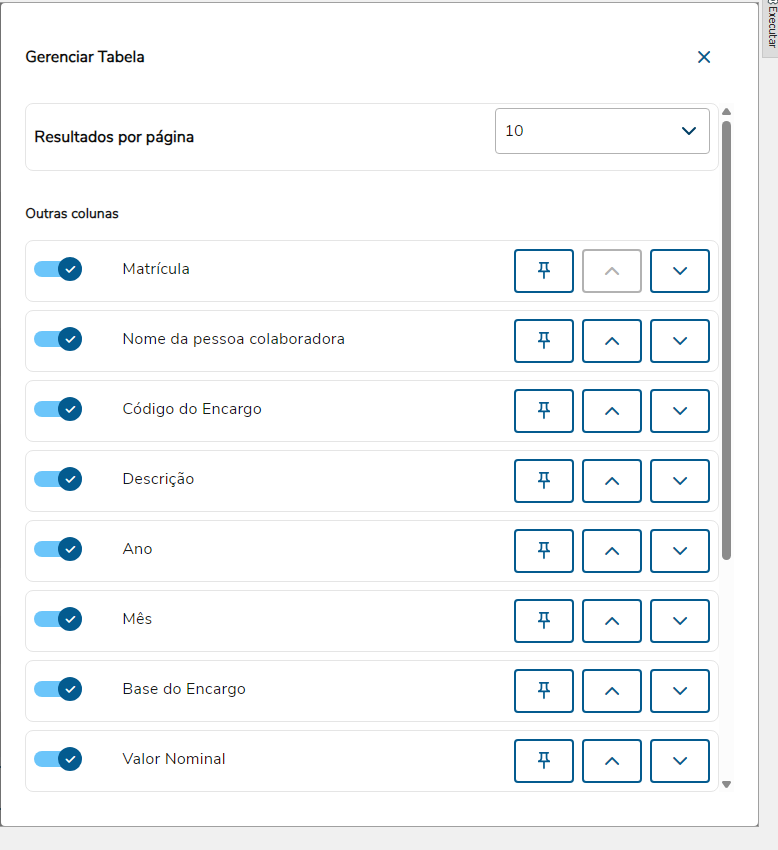The height and width of the screenshot is (850, 778).
Task: Close the Gerenciar Tabela dialog
Action: tap(704, 57)
